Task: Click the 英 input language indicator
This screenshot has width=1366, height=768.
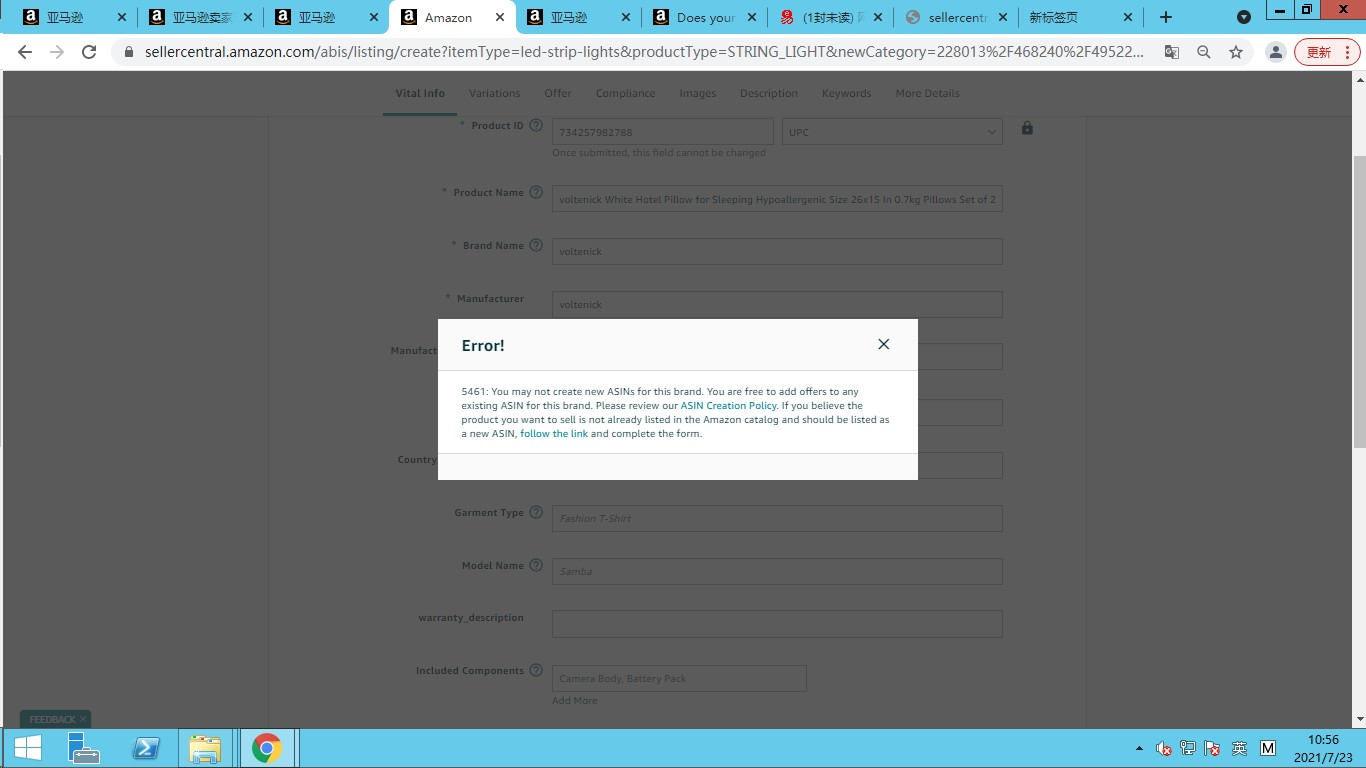Action: tap(1240, 748)
